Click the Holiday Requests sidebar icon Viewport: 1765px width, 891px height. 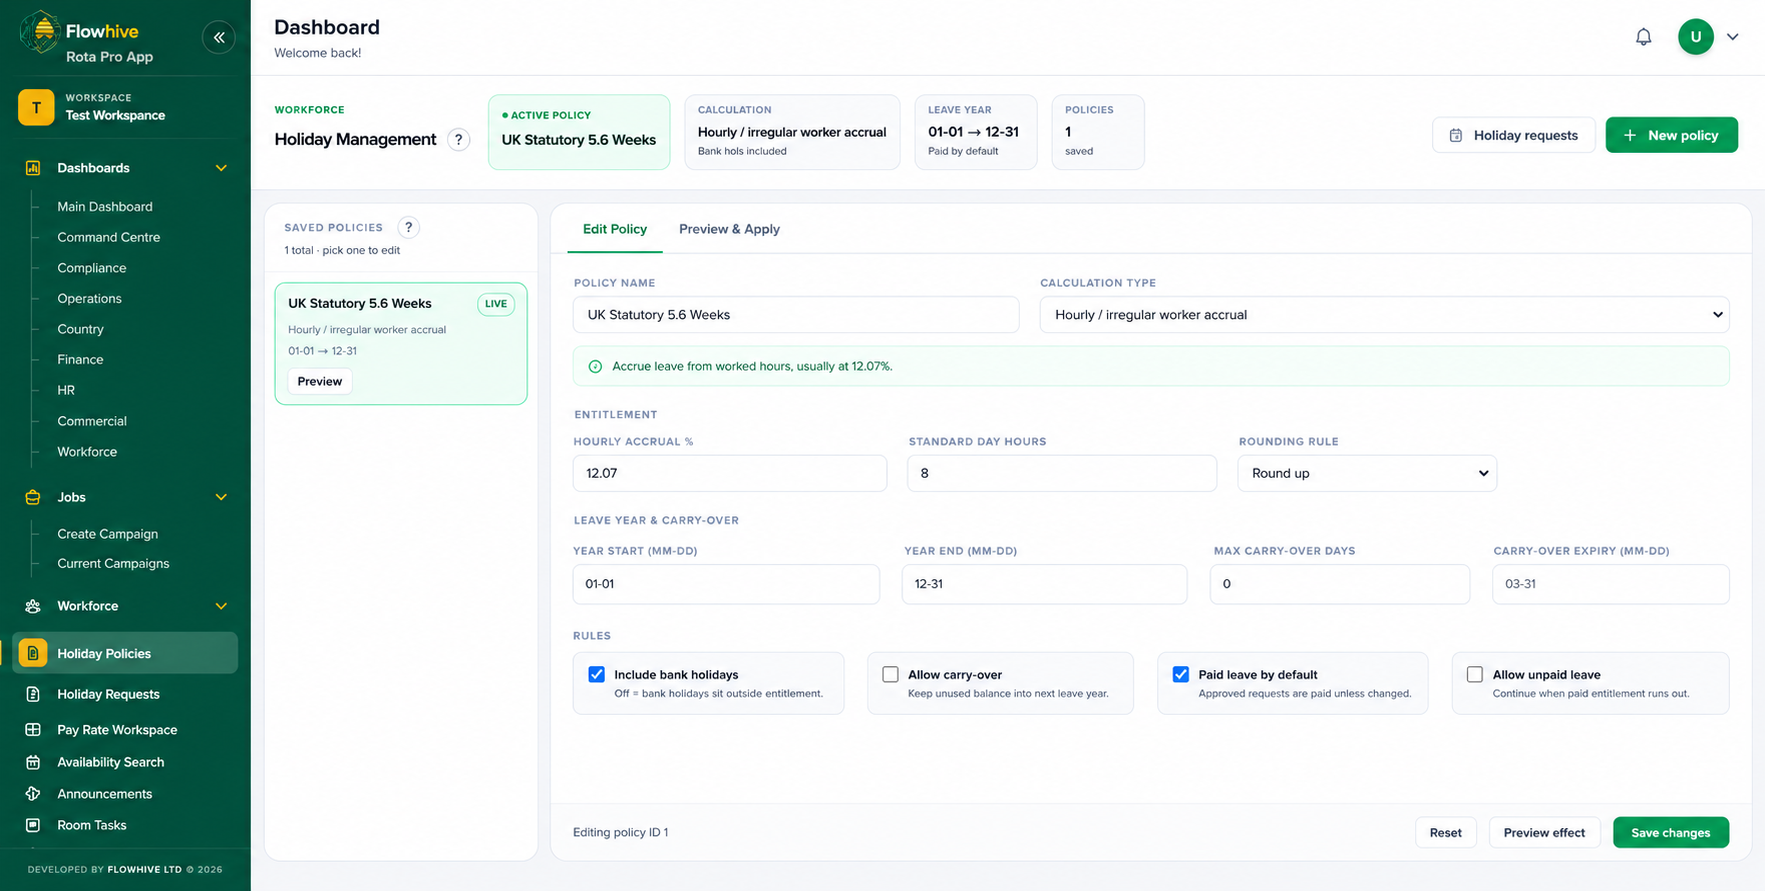[33, 694]
